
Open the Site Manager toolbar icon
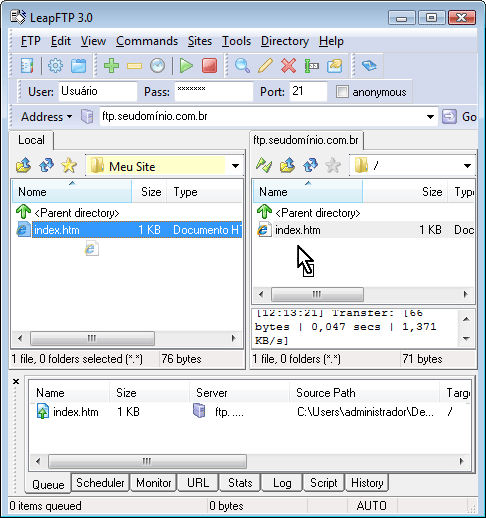(x=27, y=65)
